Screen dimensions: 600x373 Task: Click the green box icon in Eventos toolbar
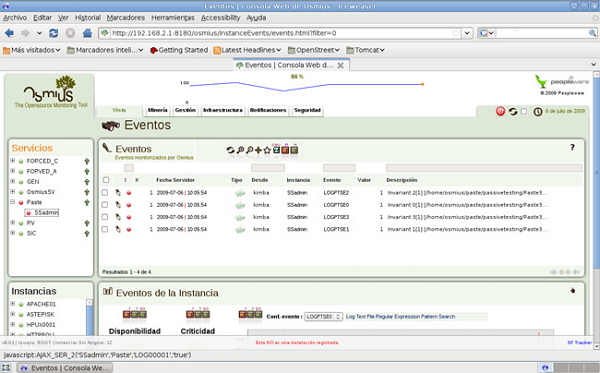coord(294,150)
